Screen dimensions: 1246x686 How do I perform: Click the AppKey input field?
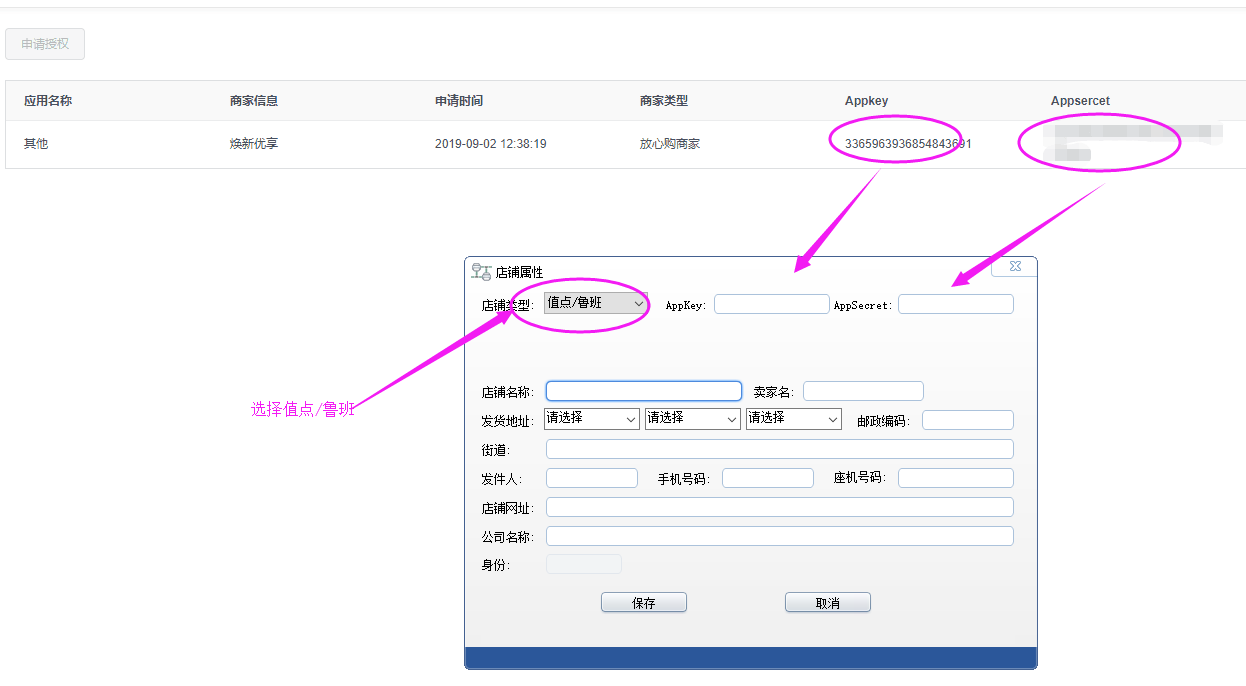[771, 303]
